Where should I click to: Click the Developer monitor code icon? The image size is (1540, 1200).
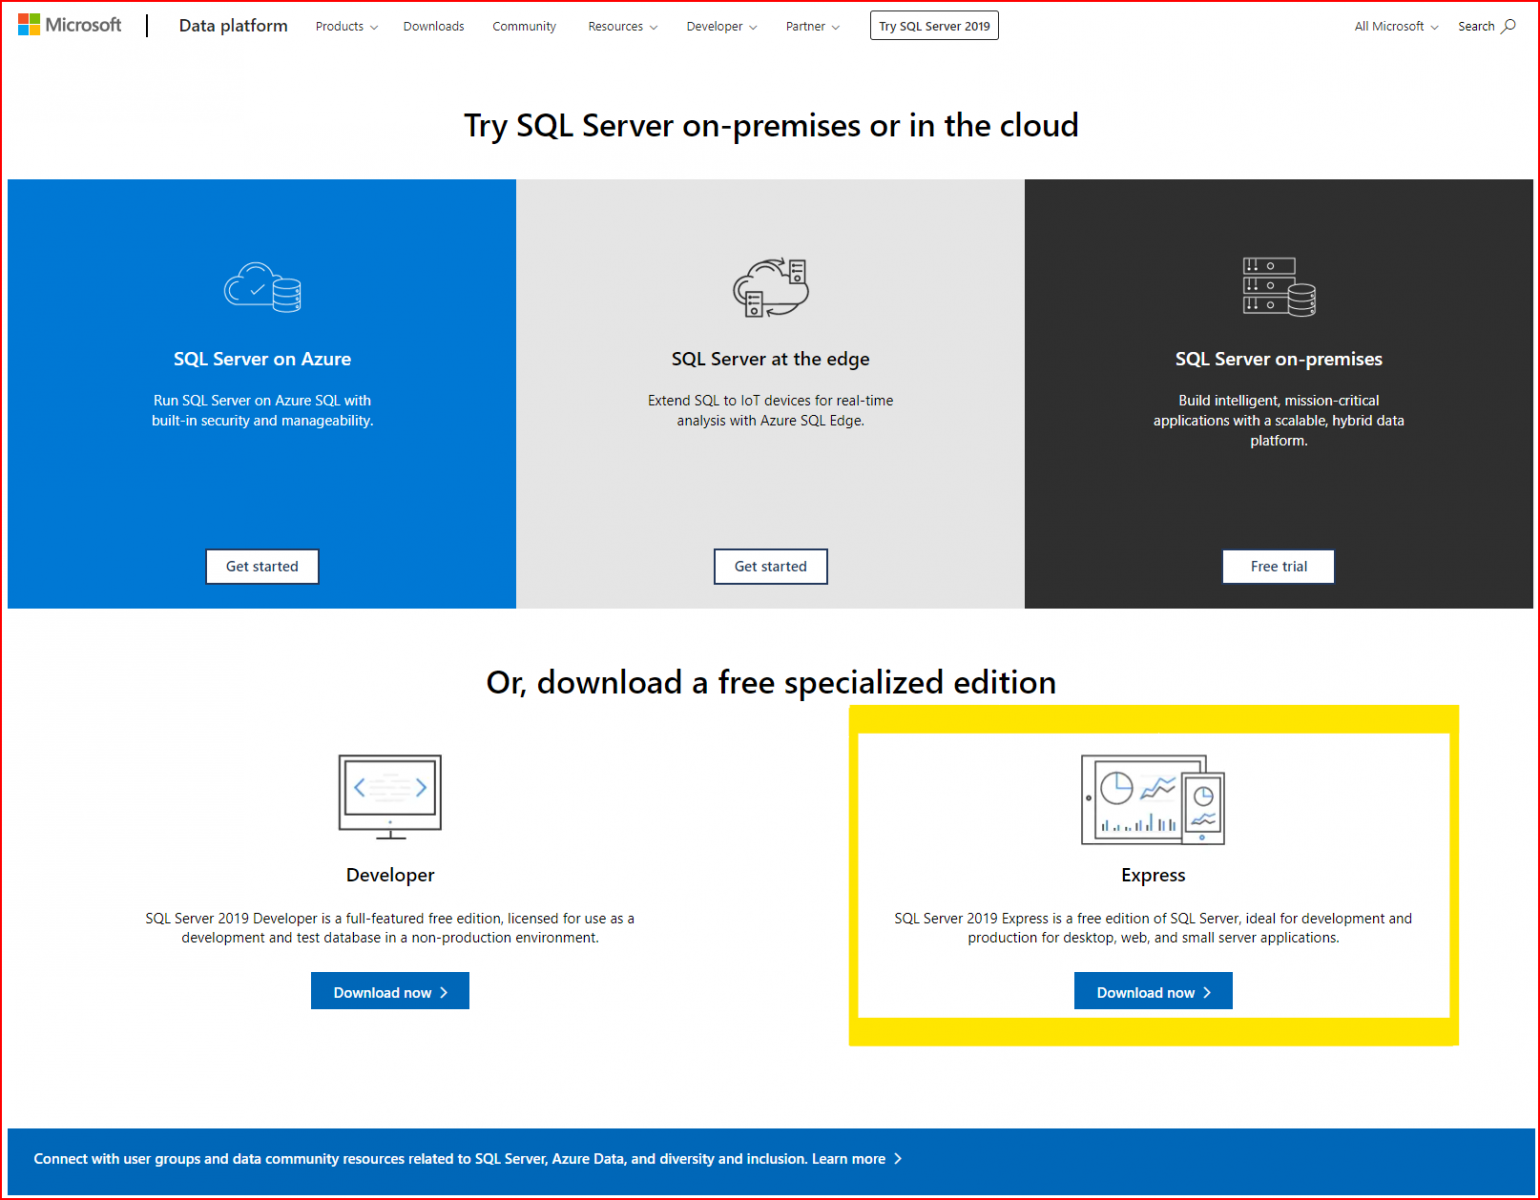coord(390,797)
